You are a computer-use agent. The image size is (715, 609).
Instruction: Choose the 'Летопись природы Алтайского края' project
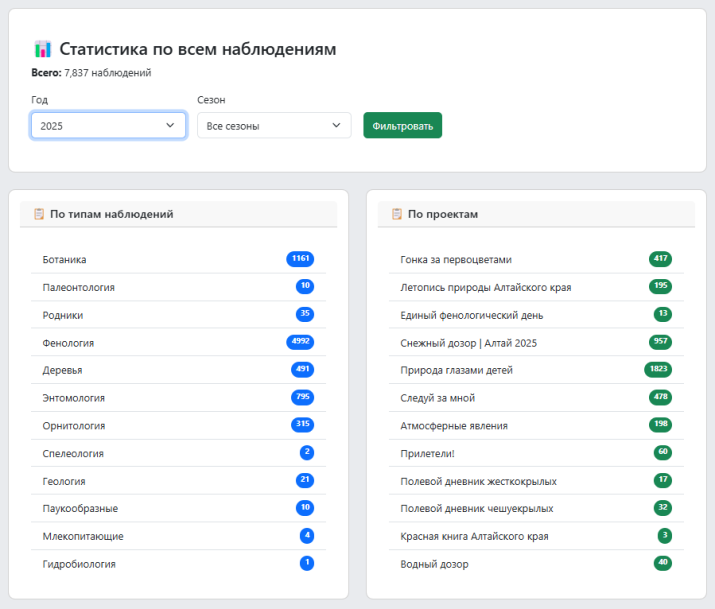pos(485,287)
